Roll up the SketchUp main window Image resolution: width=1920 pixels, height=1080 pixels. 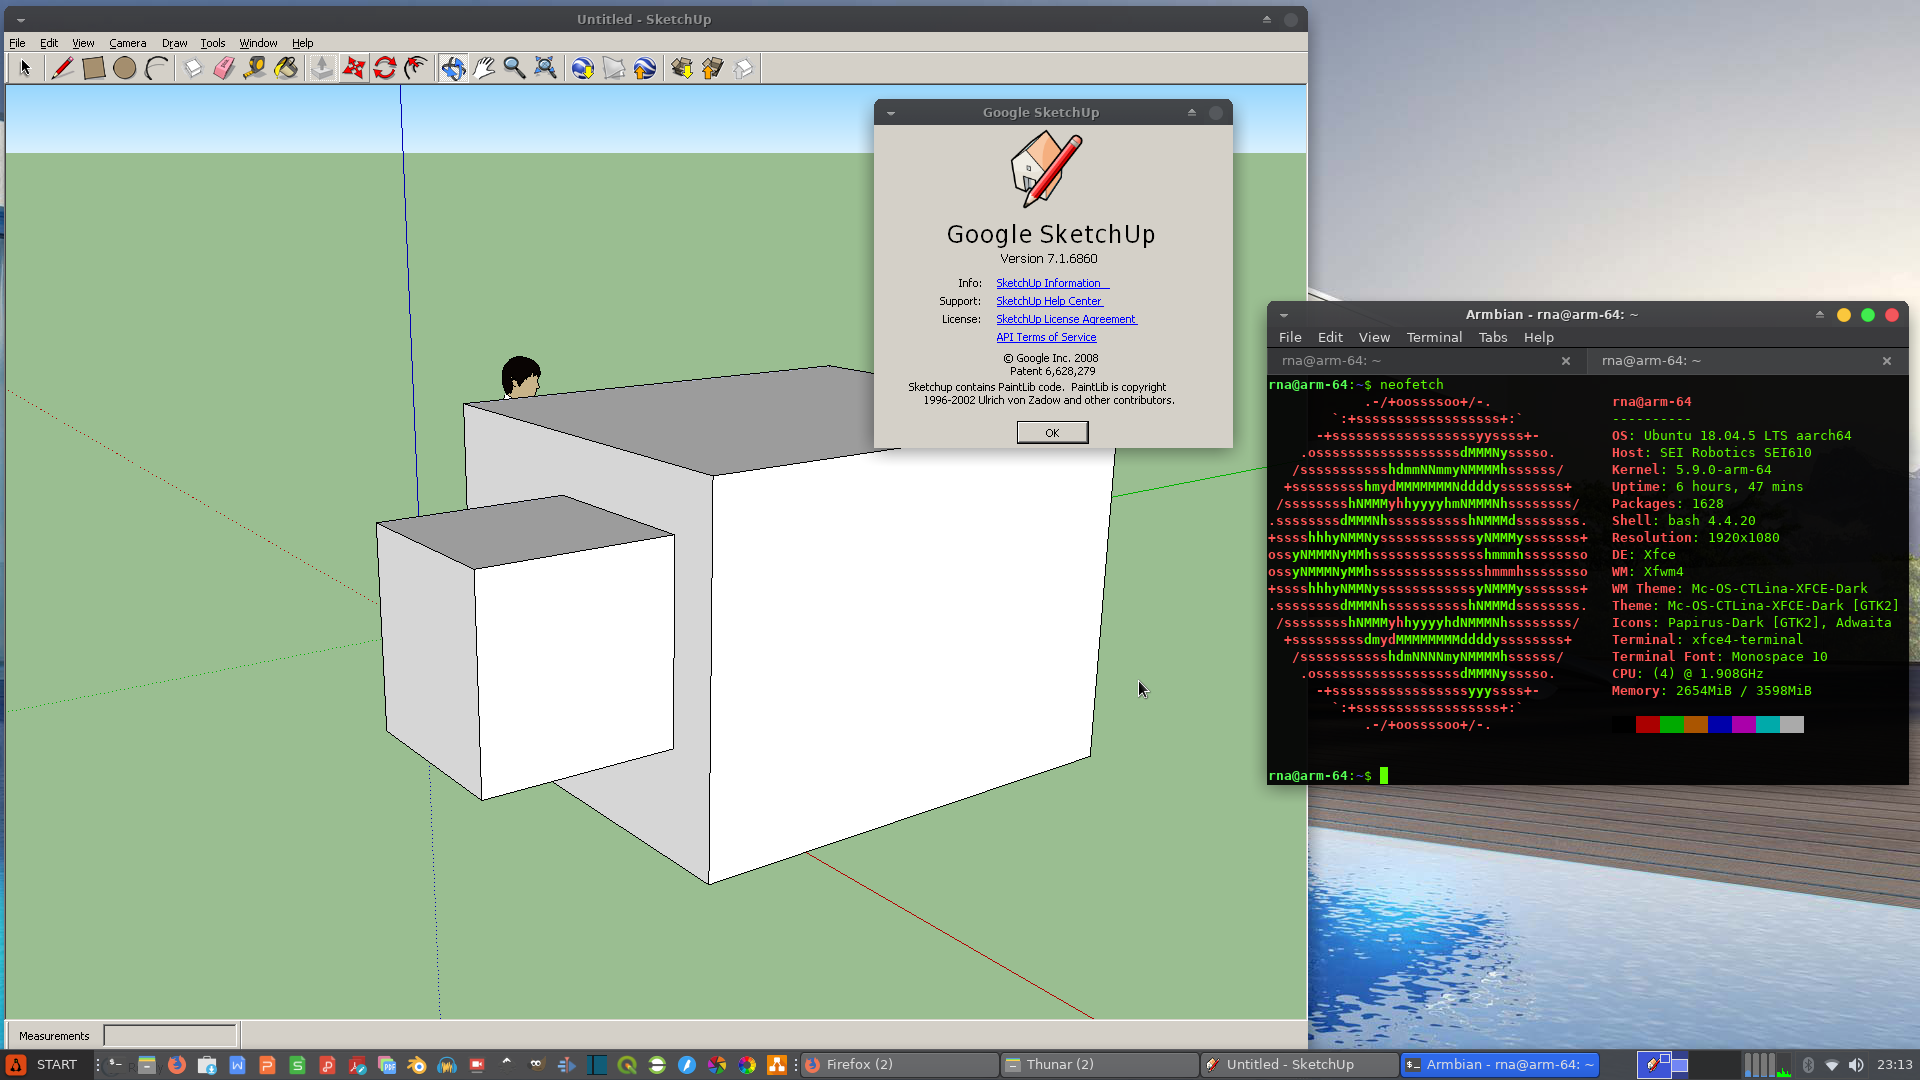[x=1266, y=19]
